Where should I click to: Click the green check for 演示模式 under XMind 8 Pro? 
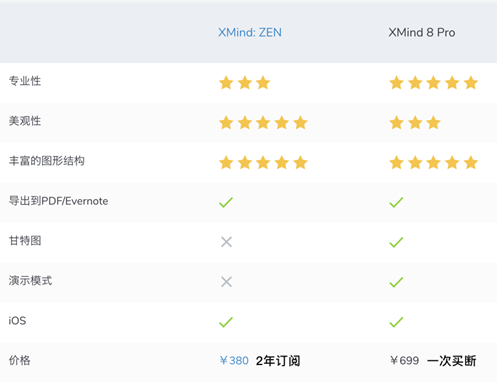(x=396, y=282)
